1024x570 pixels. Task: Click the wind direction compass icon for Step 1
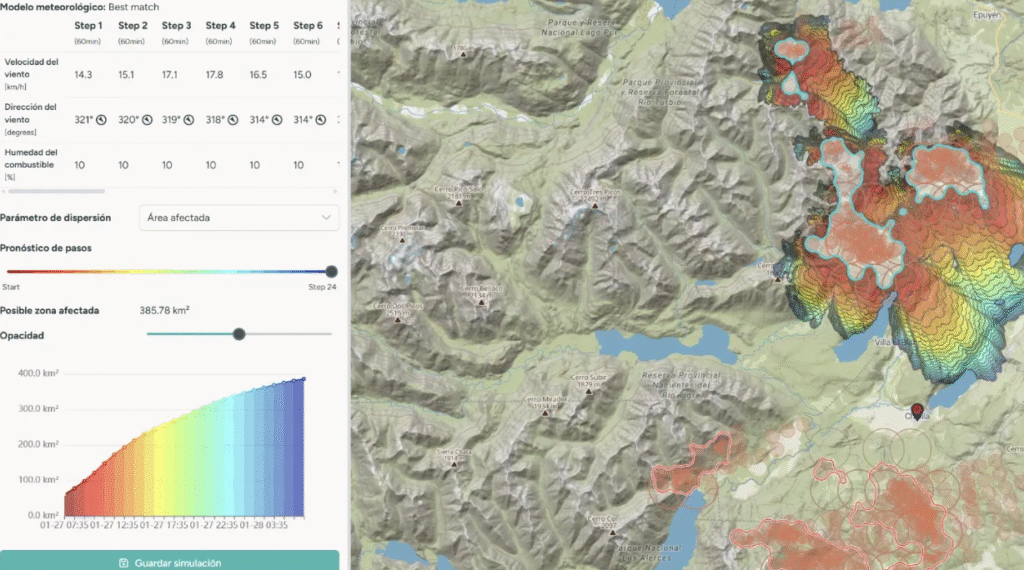101,119
